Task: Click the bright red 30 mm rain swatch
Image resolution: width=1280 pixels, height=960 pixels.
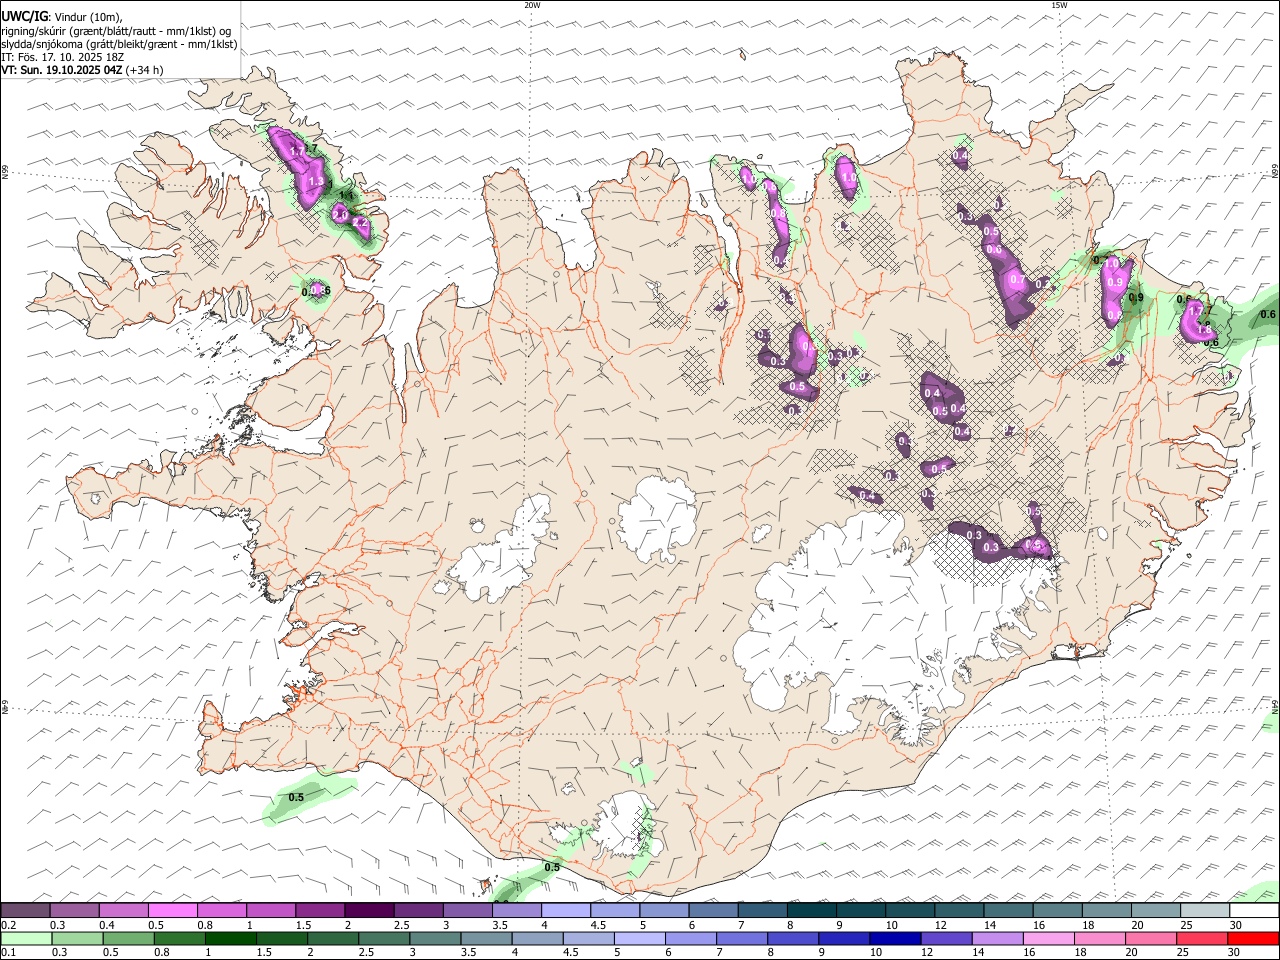Action: [x=1254, y=938]
